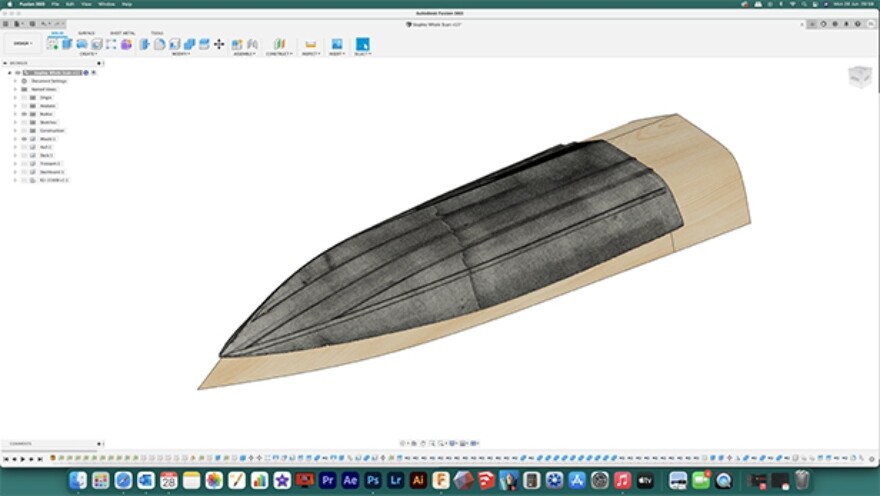Screen dimensions: 880x496
Task: Toggle visibility of the Construction folder
Action: 24,131
